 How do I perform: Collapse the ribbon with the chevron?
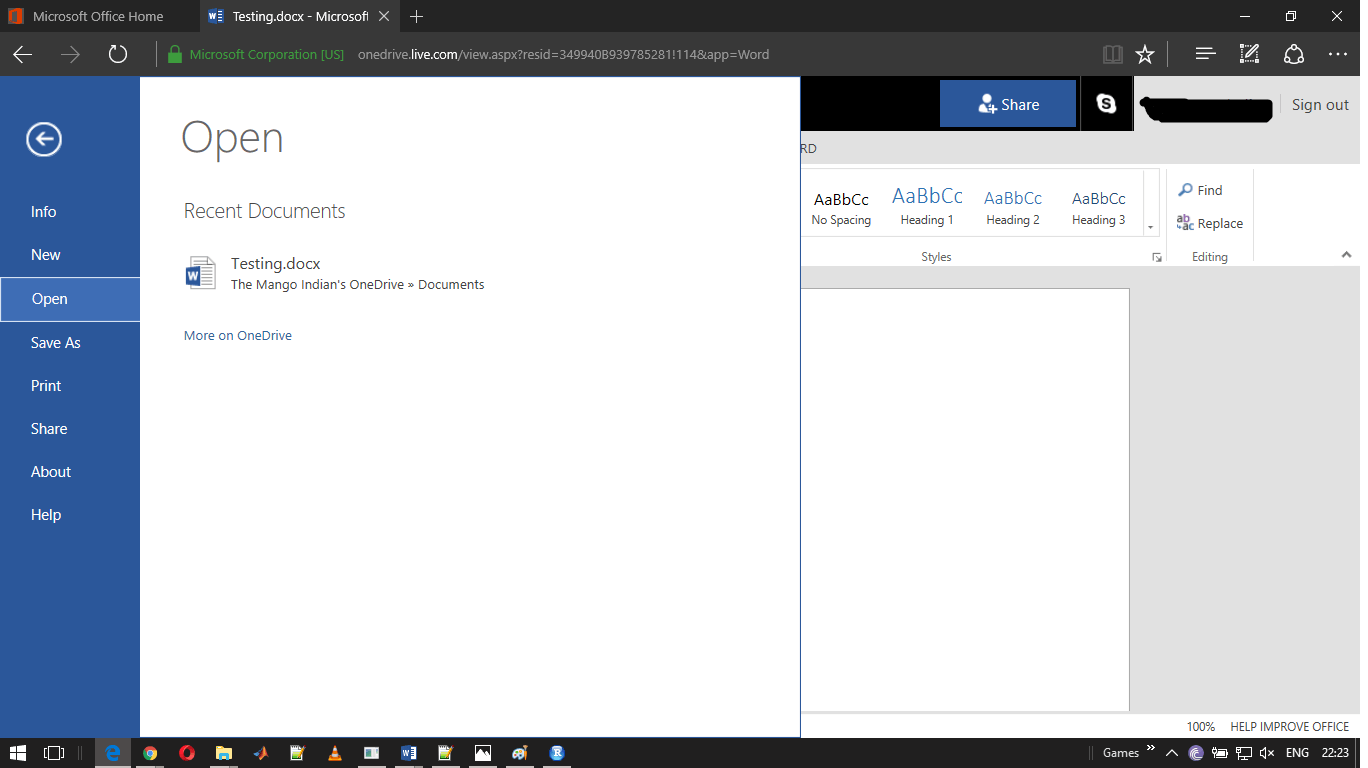(1346, 256)
